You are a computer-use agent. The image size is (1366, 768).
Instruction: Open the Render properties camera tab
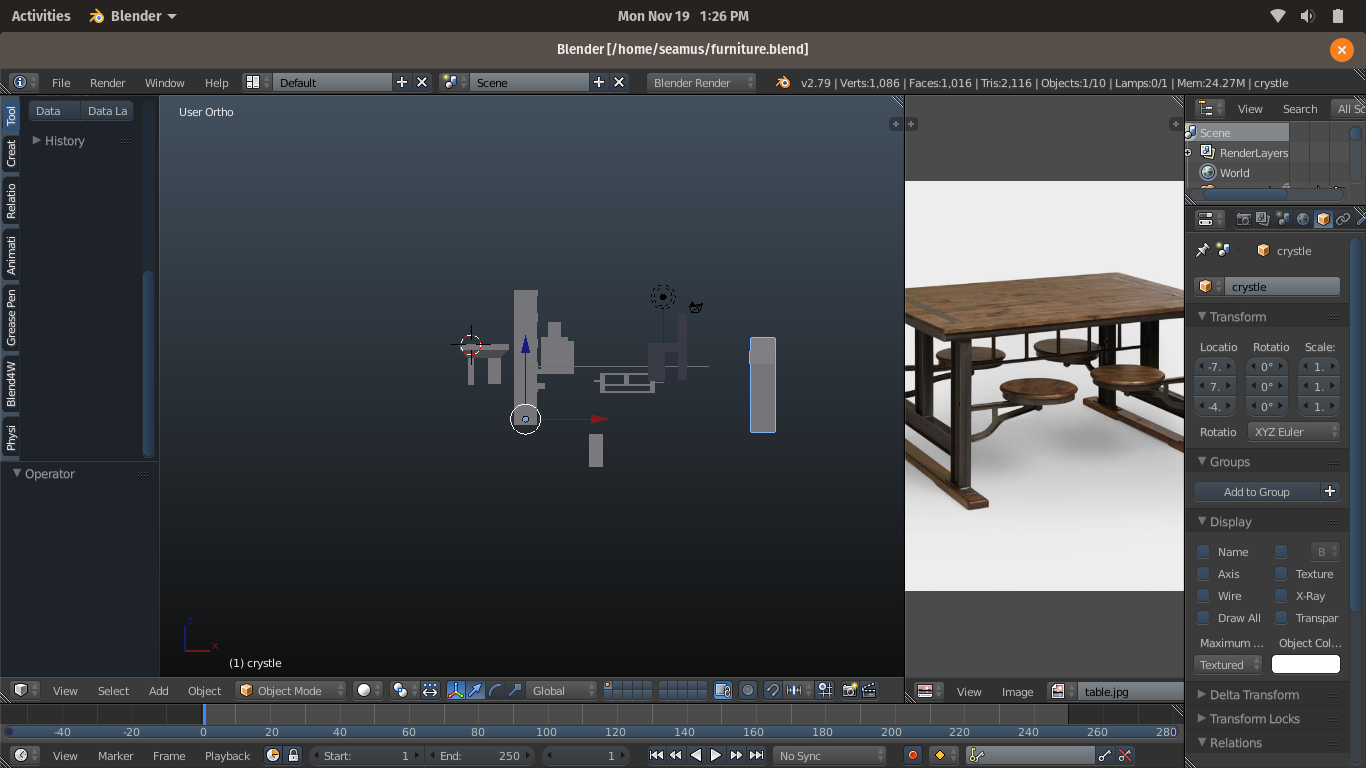click(1244, 219)
